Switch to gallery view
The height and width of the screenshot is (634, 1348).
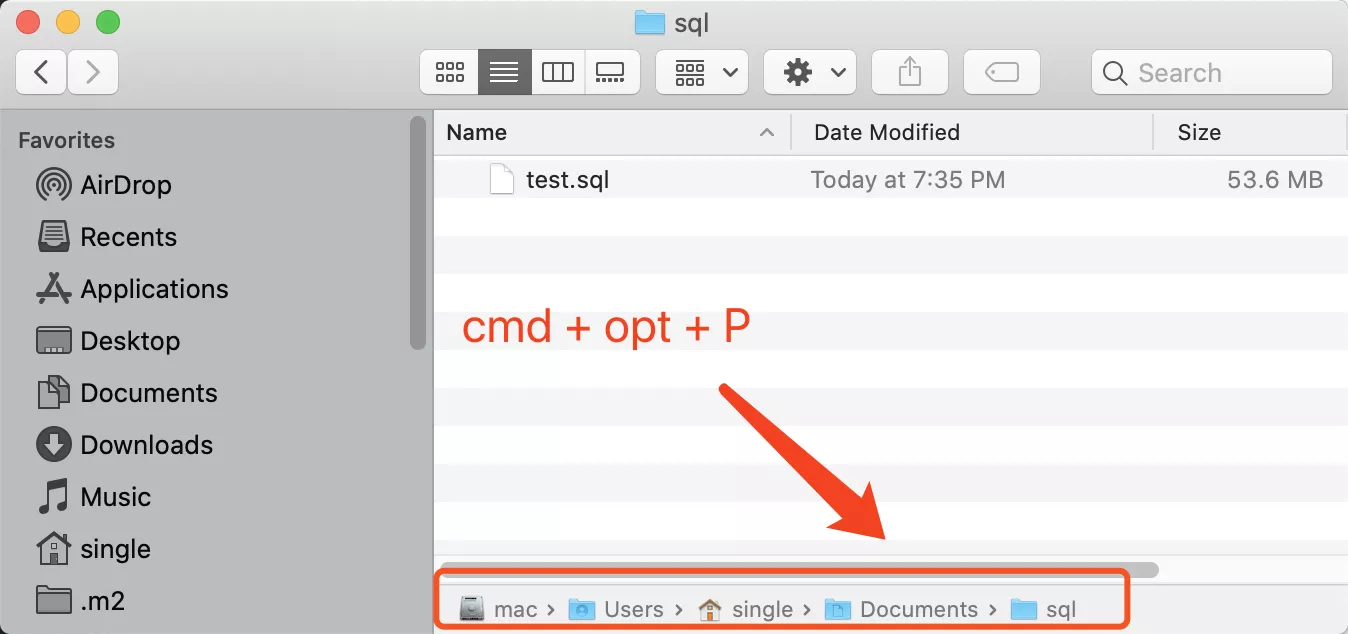click(611, 72)
